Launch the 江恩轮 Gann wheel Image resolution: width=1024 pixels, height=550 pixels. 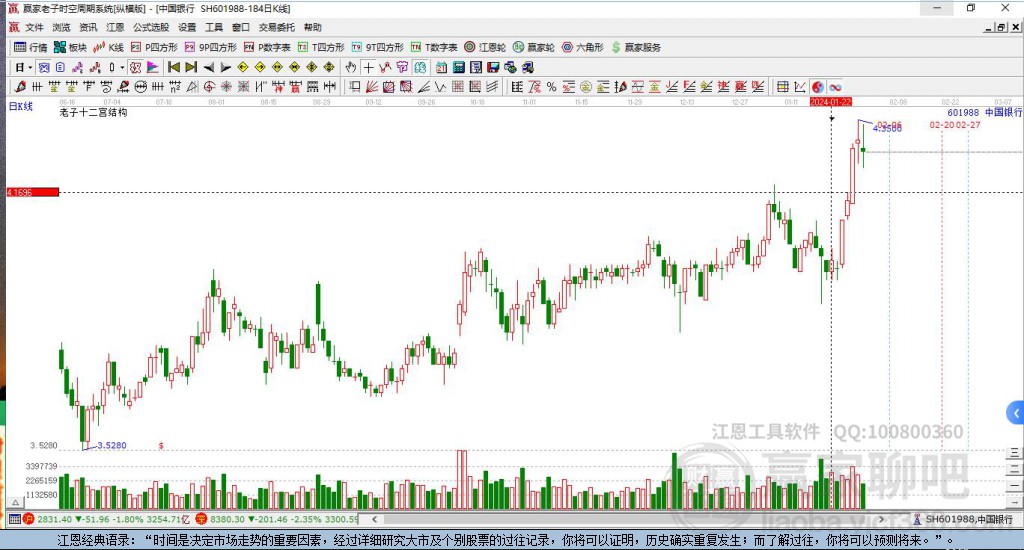[485, 47]
